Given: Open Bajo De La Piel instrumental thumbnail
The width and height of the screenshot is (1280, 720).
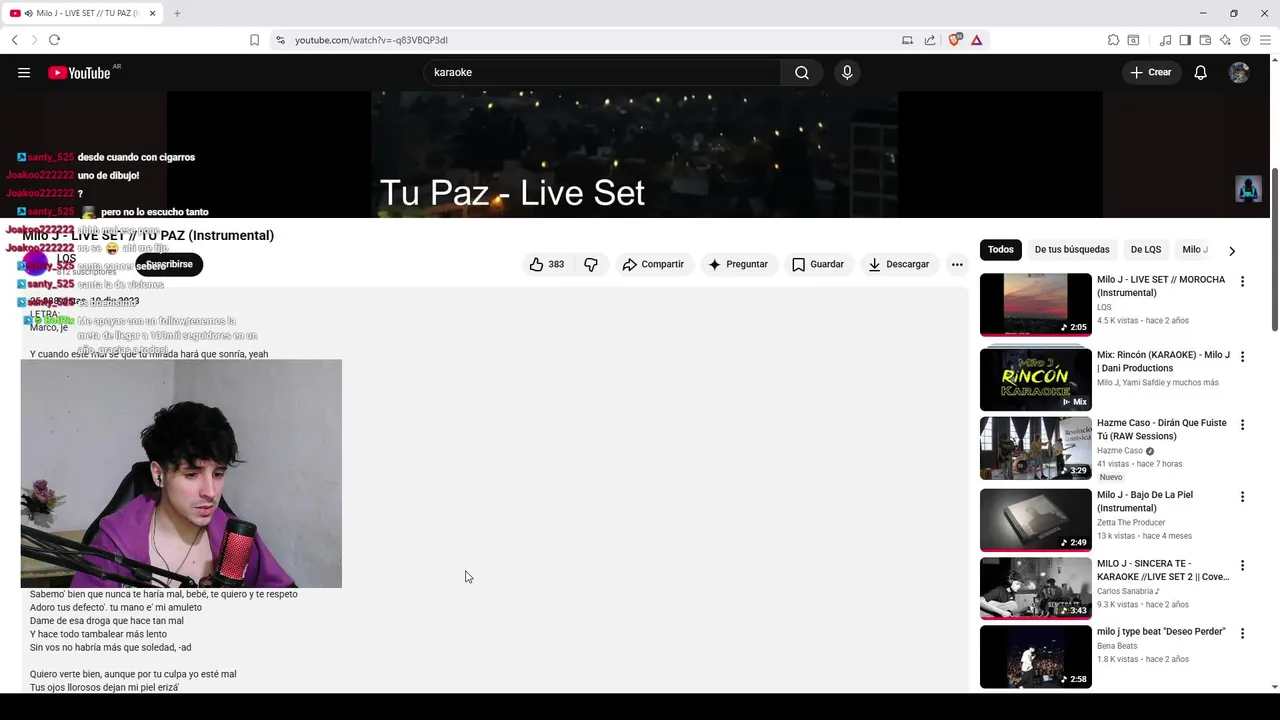Looking at the screenshot, I should point(1036,520).
